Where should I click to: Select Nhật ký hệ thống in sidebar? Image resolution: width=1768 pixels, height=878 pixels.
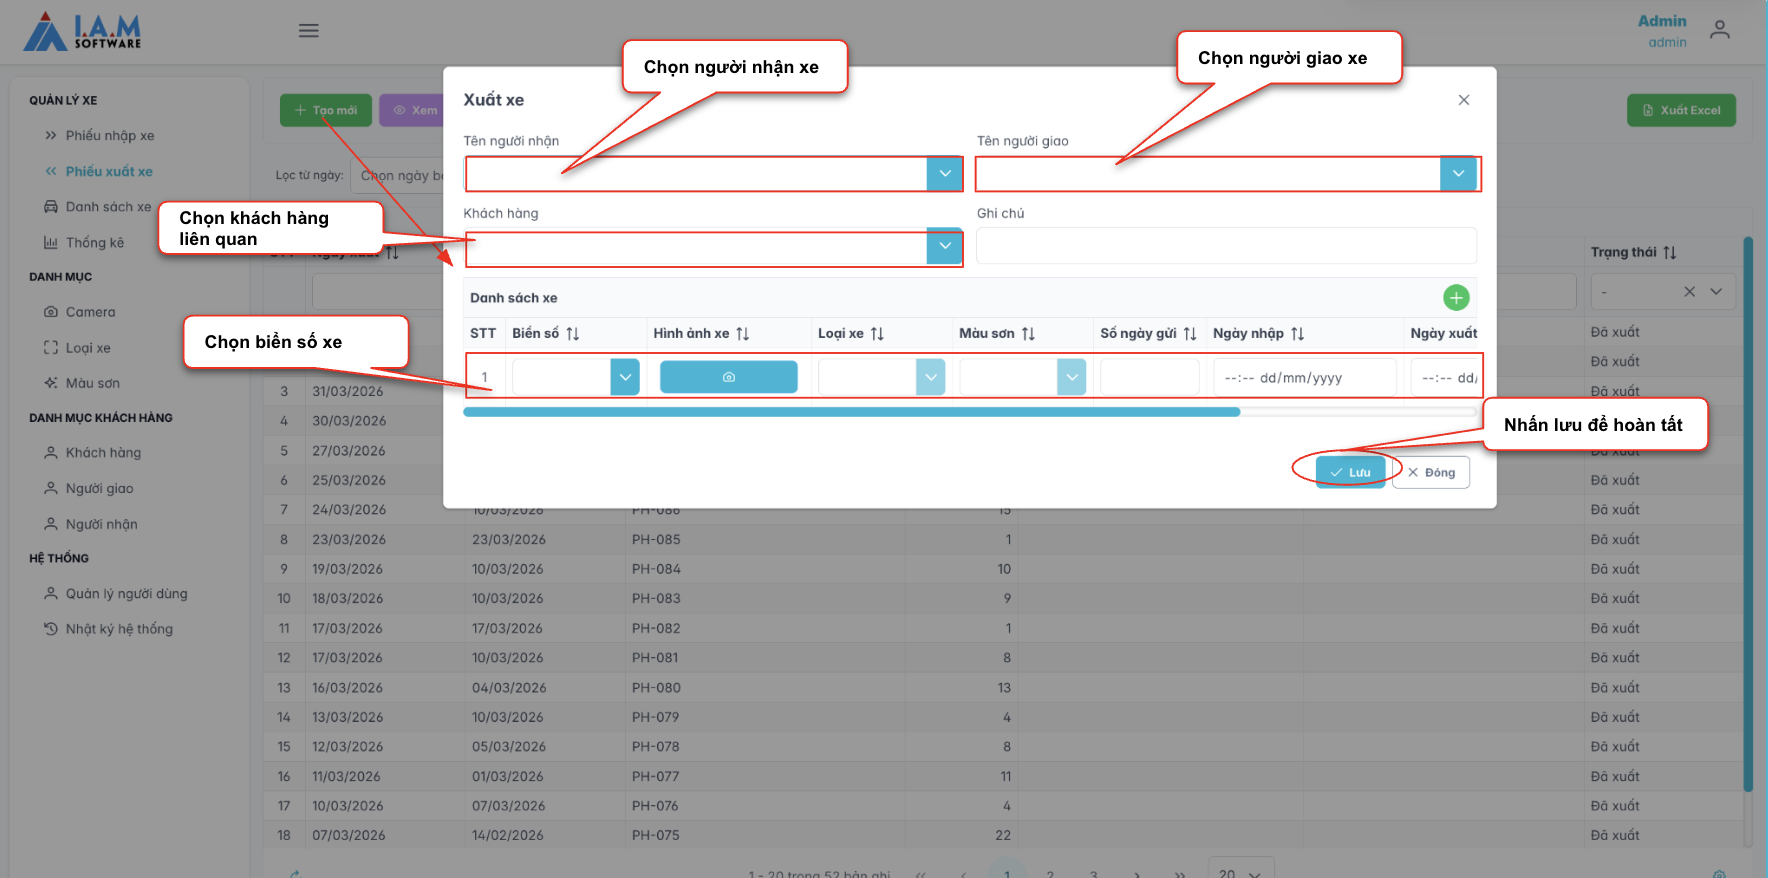pos(118,629)
